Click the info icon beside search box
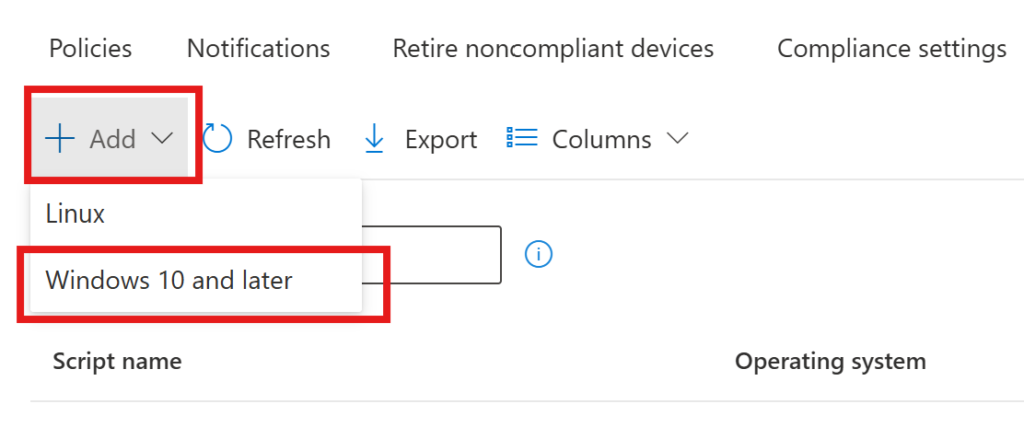The image size is (1024, 427). [x=538, y=254]
